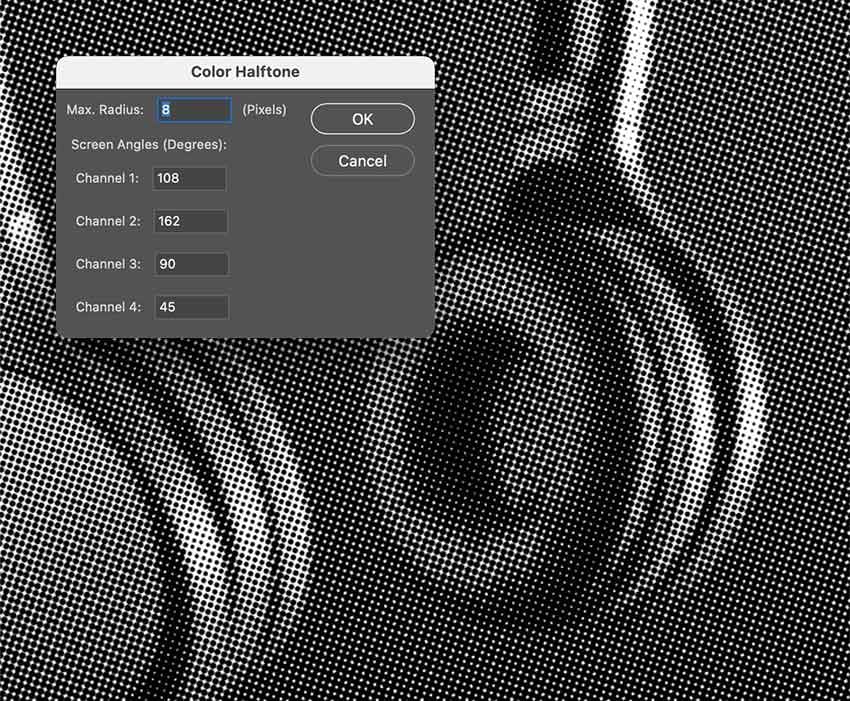Click into the Channel 2 field showing 162
Image resolution: width=850 pixels, height=701 pixels.
tap(189, 221)
